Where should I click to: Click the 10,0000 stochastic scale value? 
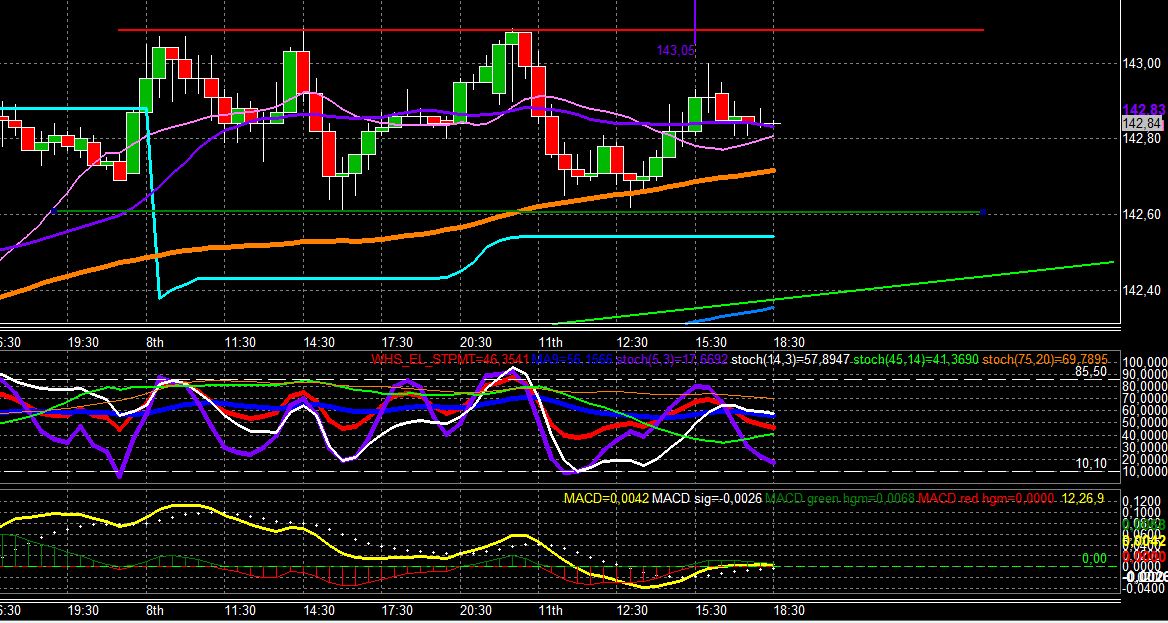(1145, 472)
